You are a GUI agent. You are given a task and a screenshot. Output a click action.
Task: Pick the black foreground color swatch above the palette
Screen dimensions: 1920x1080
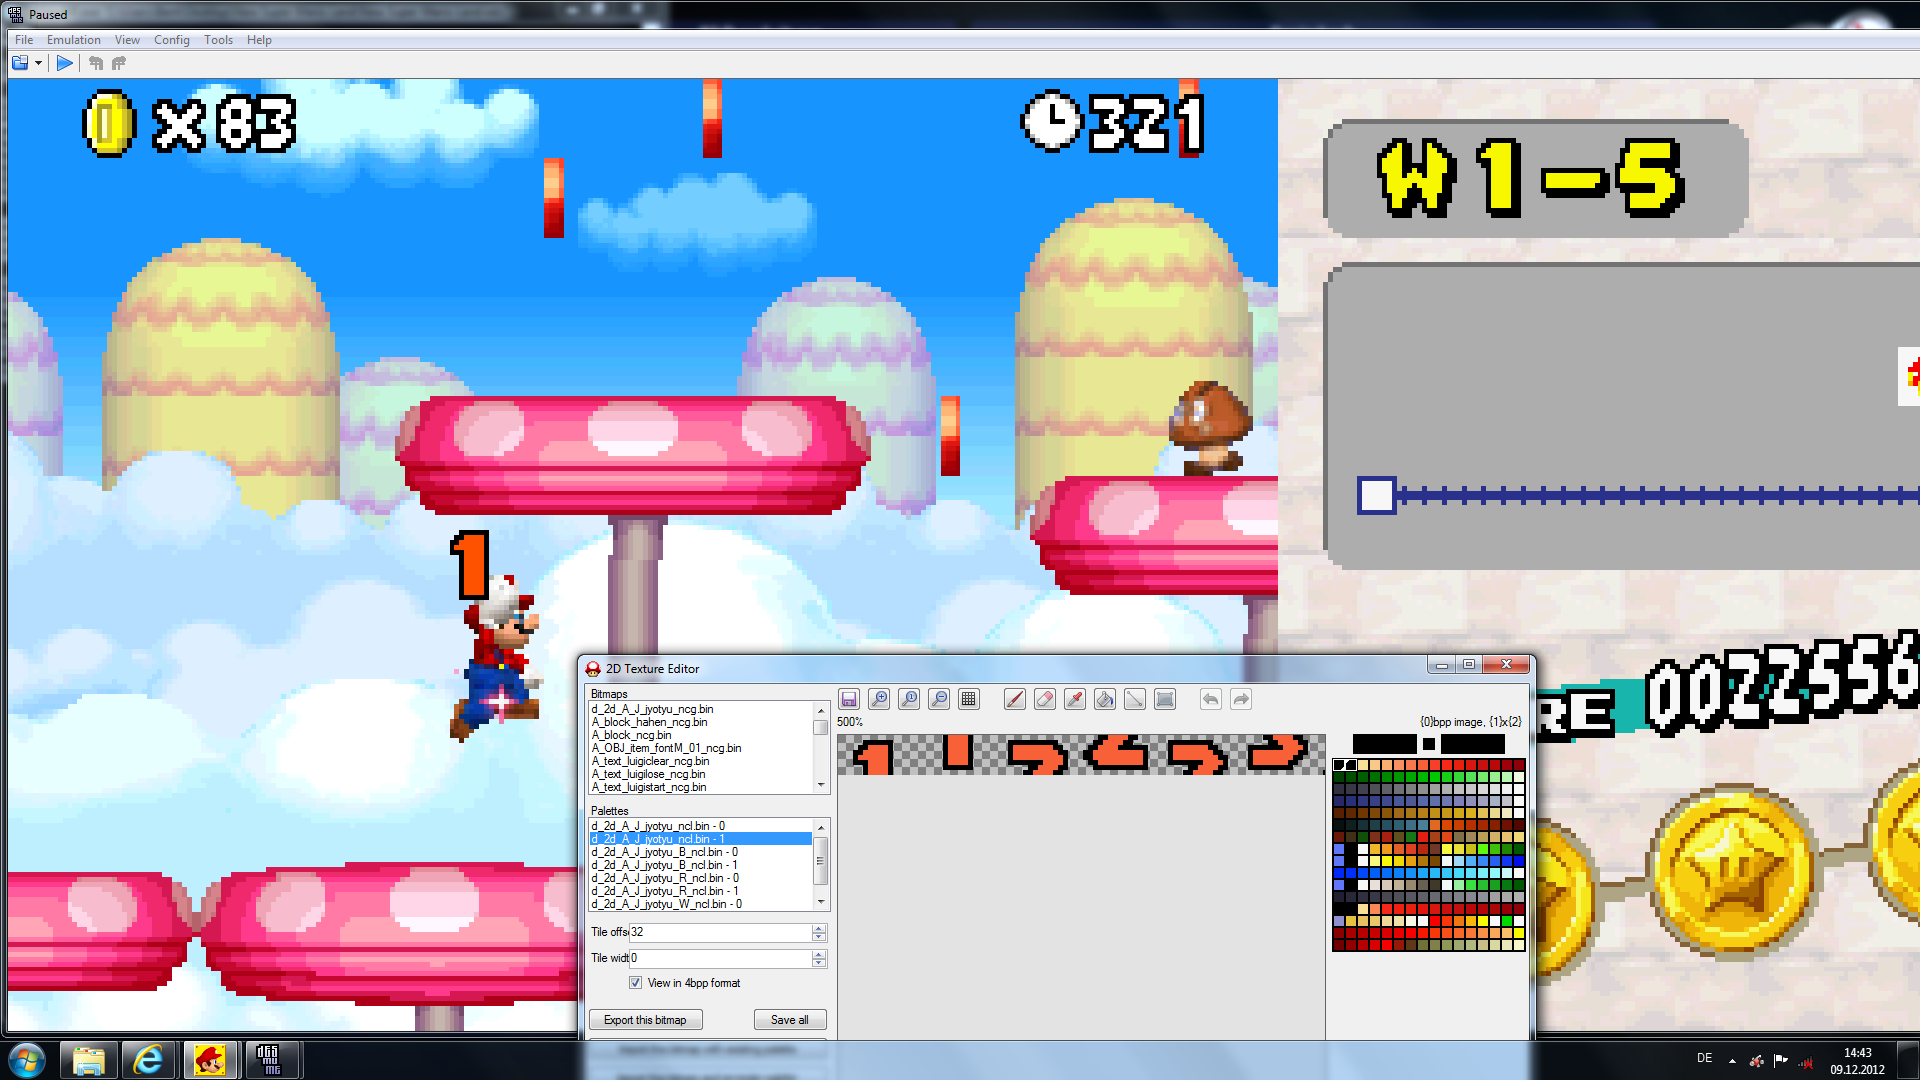click(1384, 744)
